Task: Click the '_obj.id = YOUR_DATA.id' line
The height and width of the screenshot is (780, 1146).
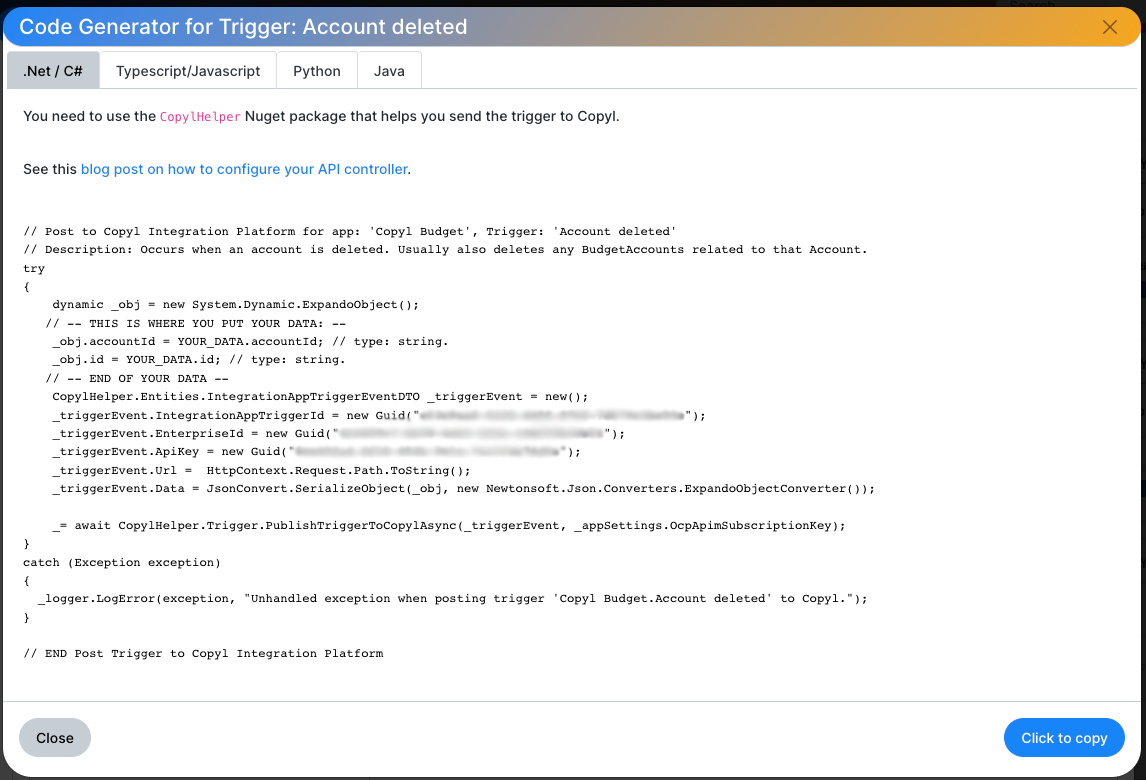Action: [x=198, y=360]
